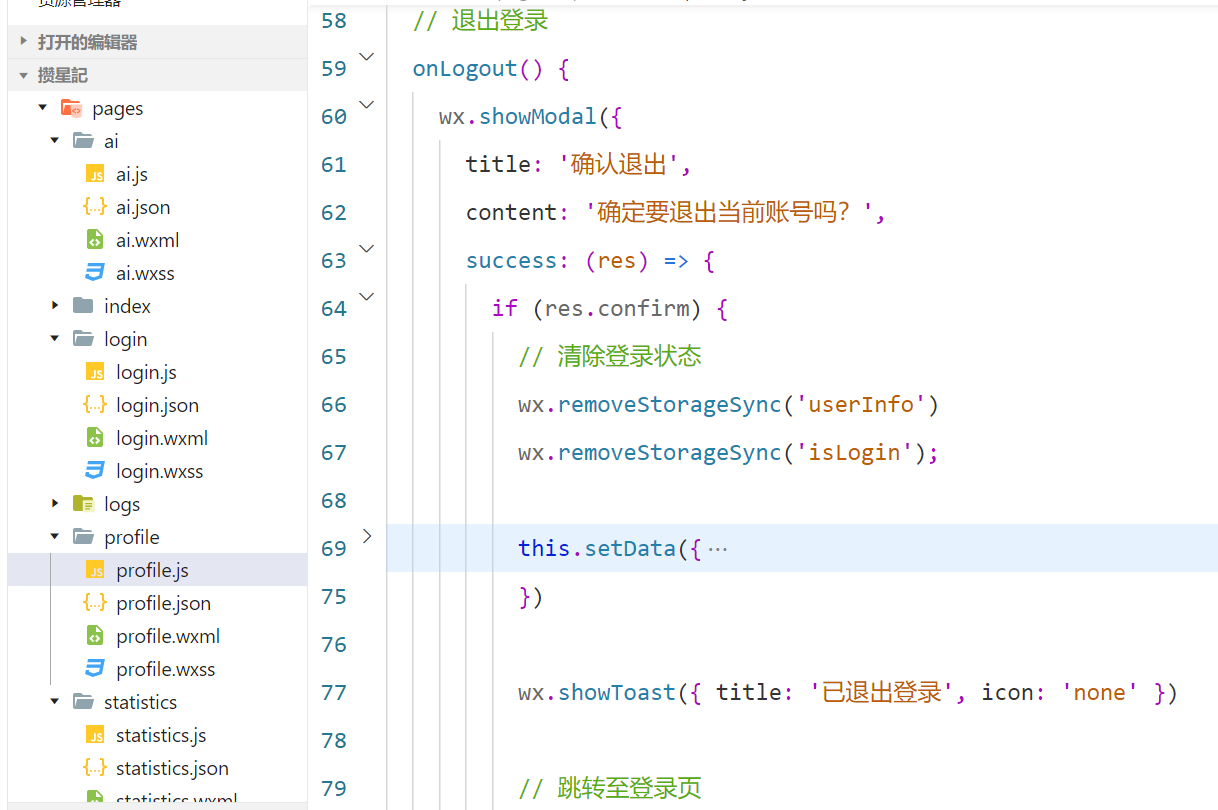Click the profile.wxml file icon
1218x810 pixels.
point(95,636)
